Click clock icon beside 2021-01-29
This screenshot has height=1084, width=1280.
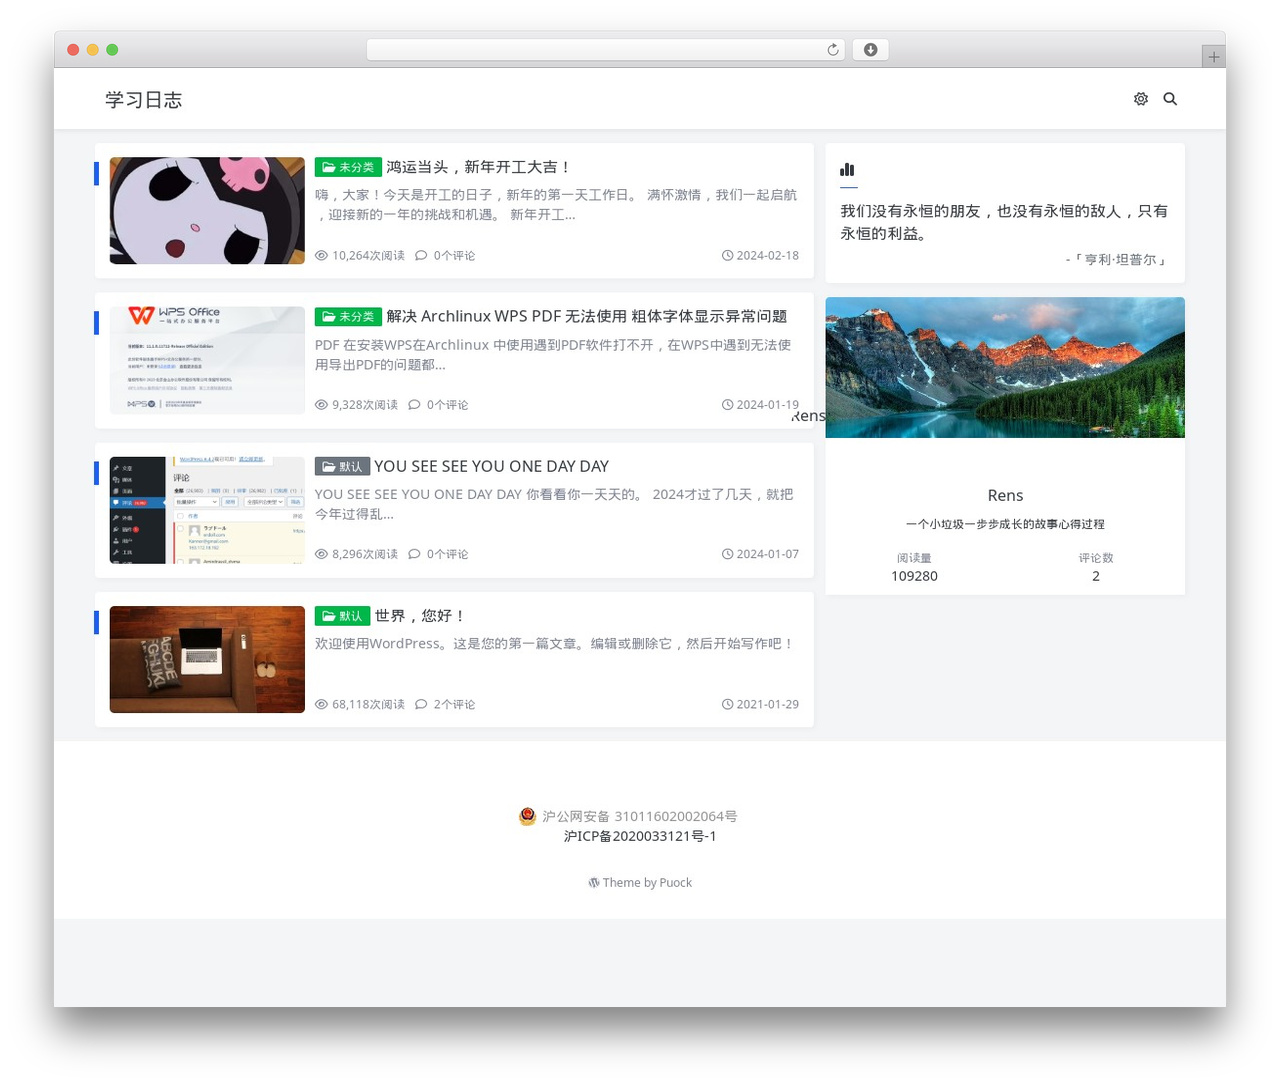pos(727,705)
